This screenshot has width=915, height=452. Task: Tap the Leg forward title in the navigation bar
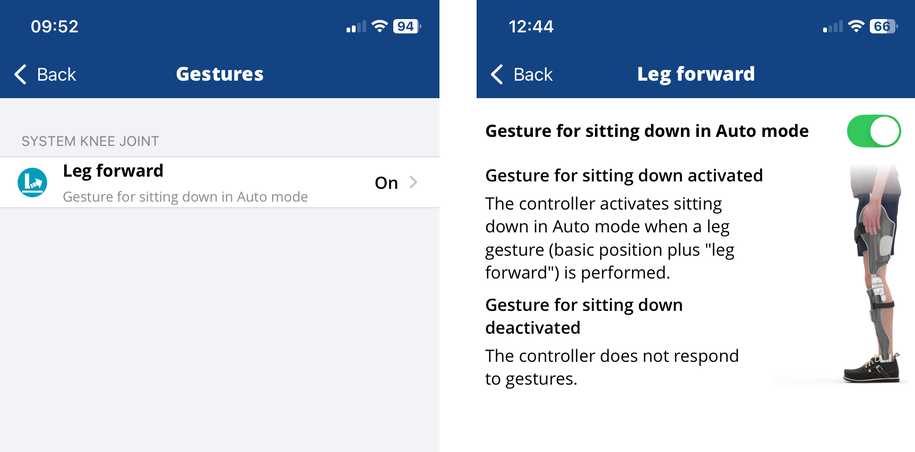pos(696,74)
